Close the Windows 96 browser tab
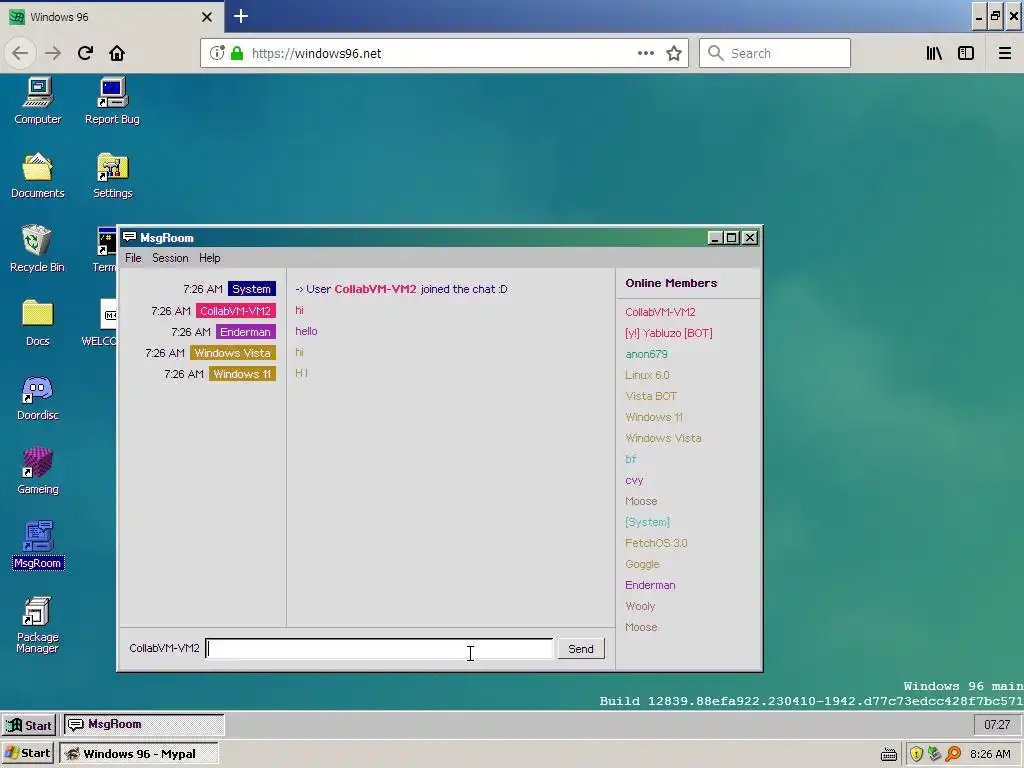Screen dimensions: 1024x768 coord(207,17)
